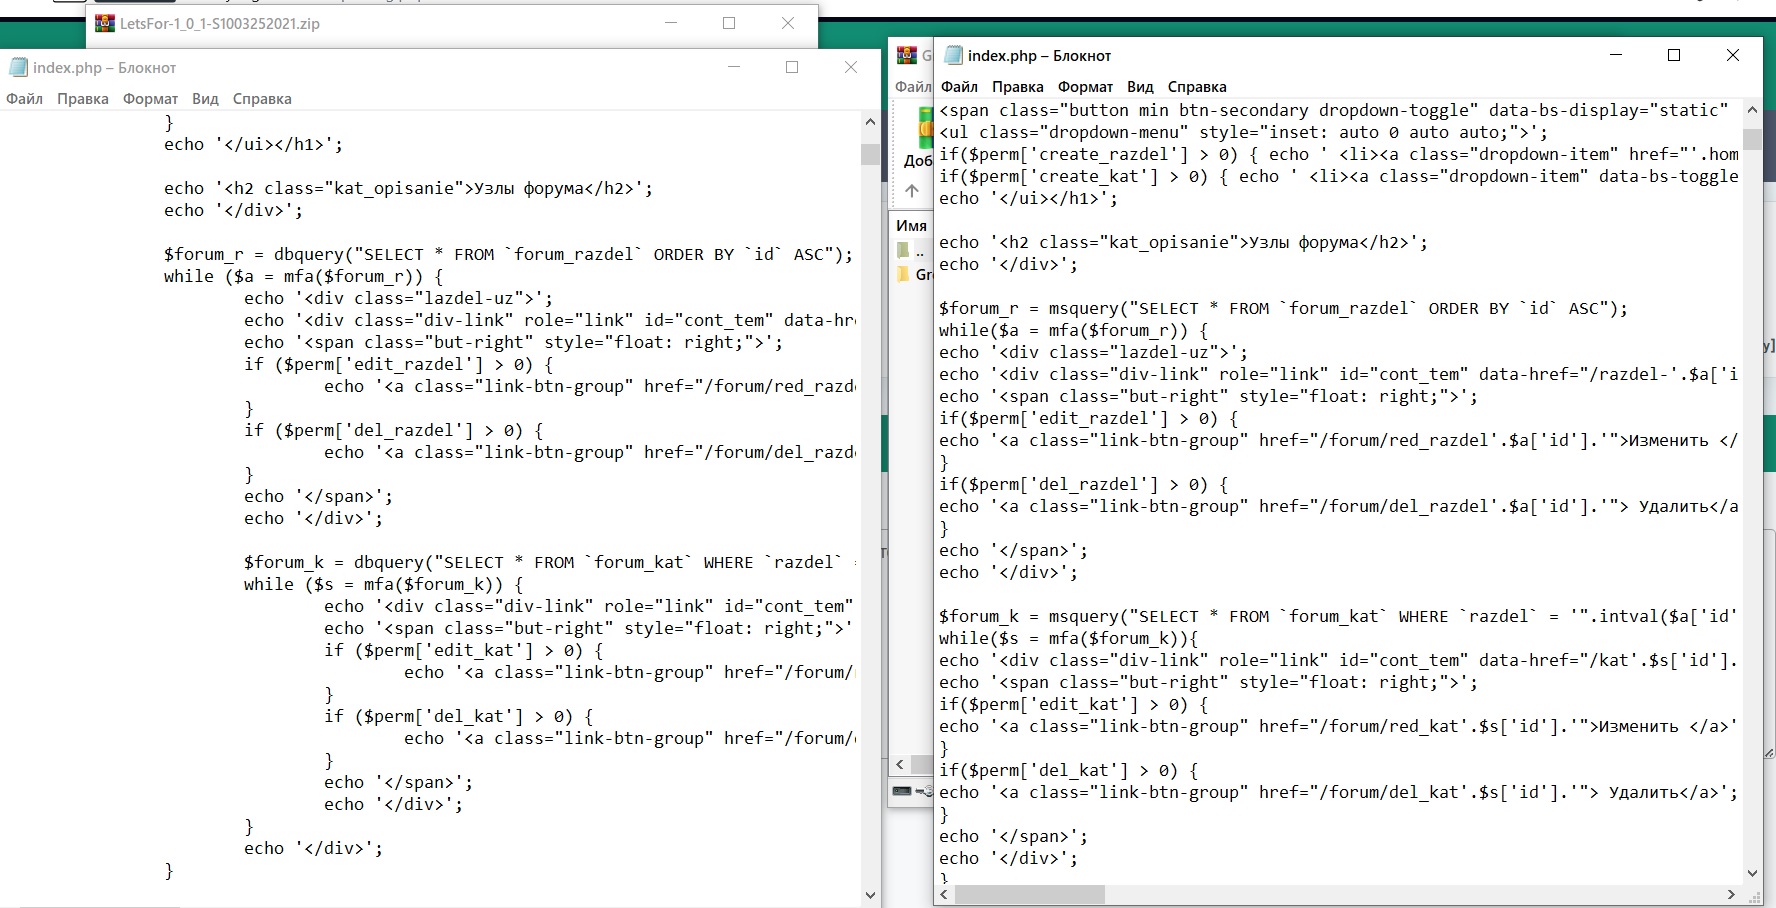Click the up-one-level arrow in WinRAR

pyautogui.click(x=911, y=190)
